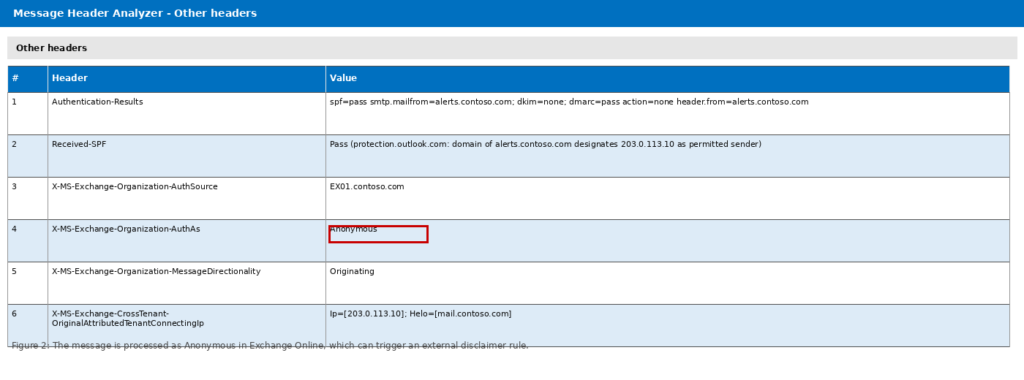Click row number 5 cell
The image size is (1024, 380).
click(x=27, y=283)
